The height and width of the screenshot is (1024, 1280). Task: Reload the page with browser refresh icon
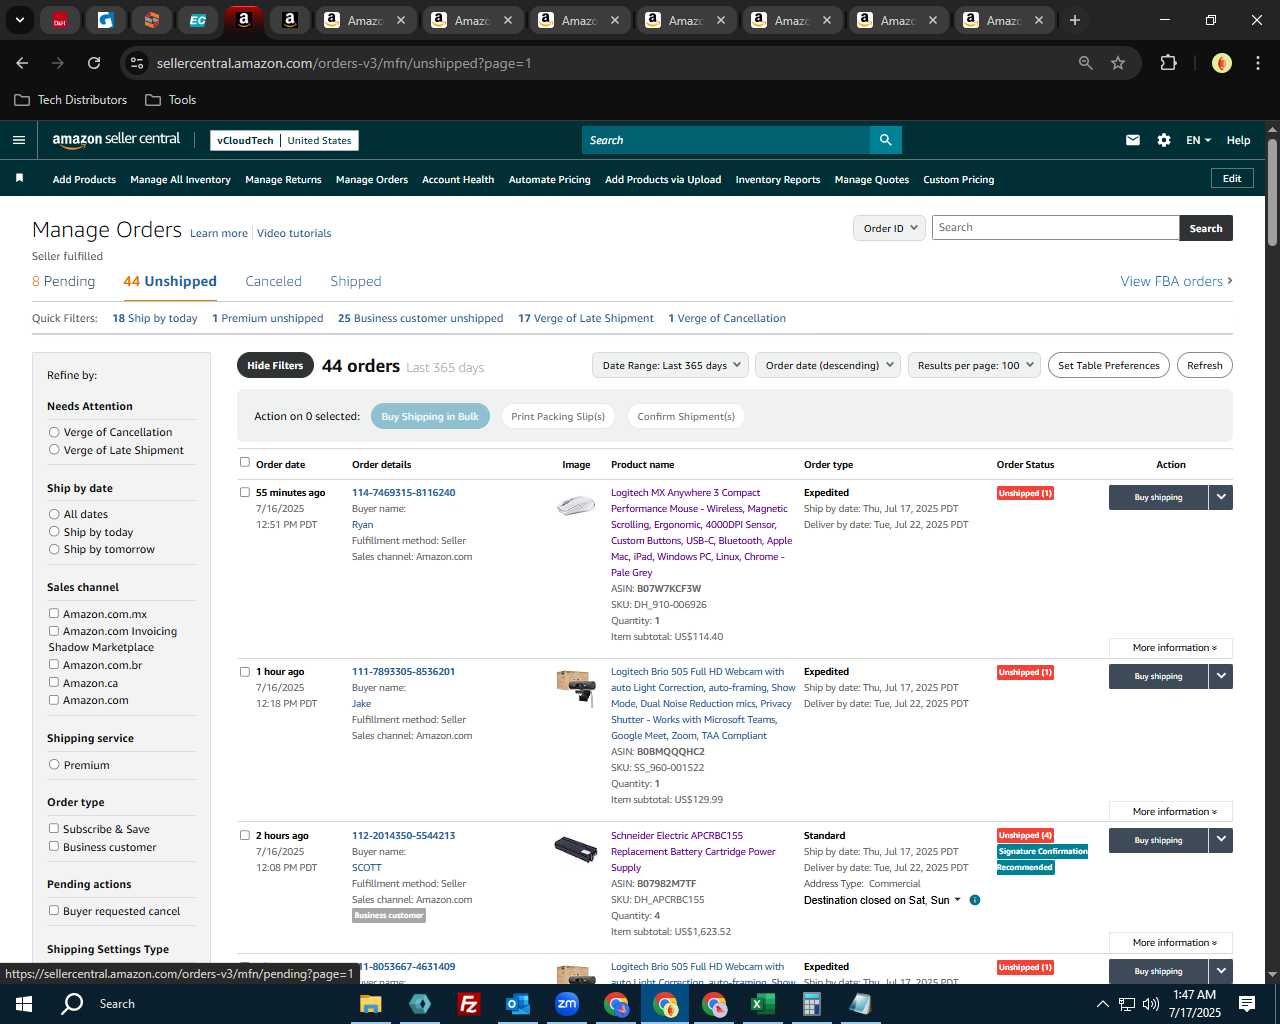pos(94,63)
